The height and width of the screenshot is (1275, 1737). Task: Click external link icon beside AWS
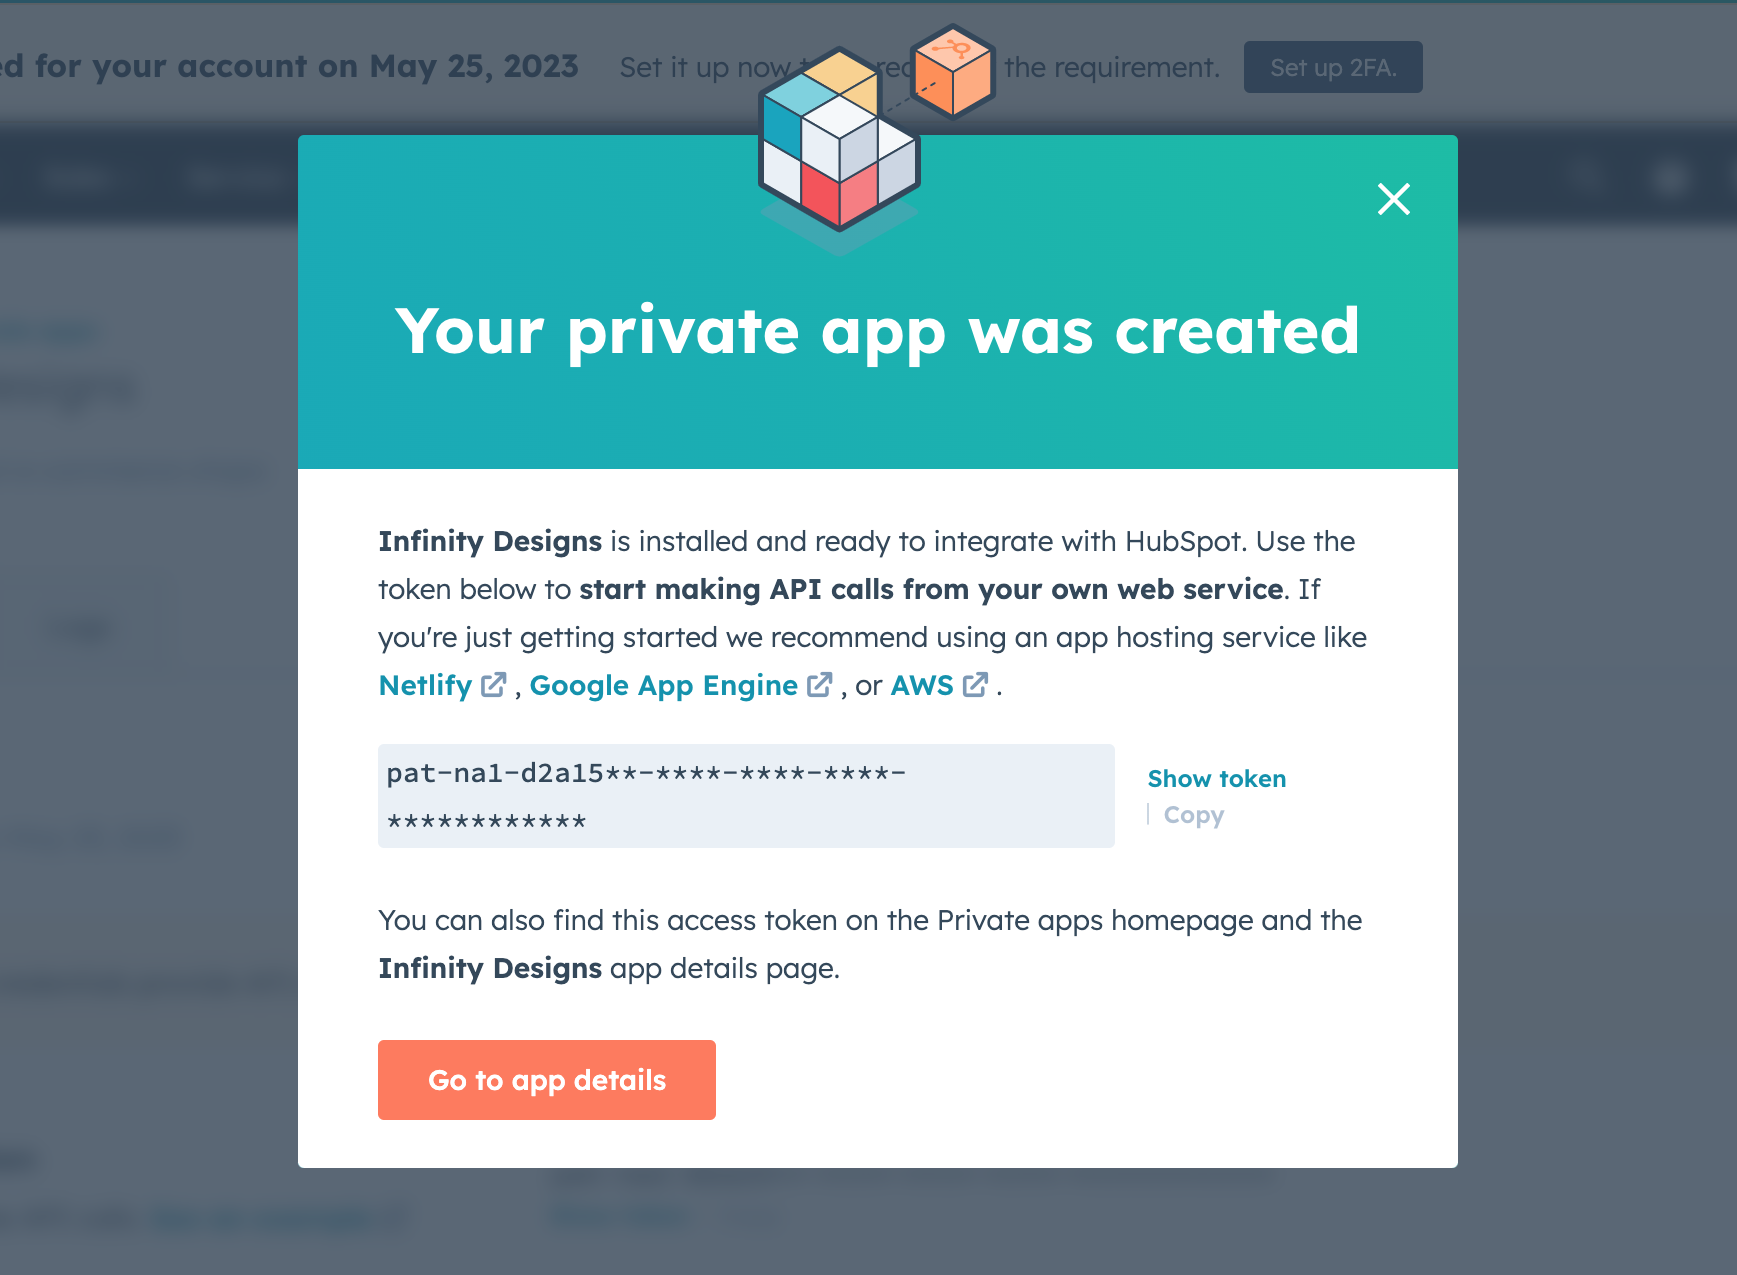point(975,685)
